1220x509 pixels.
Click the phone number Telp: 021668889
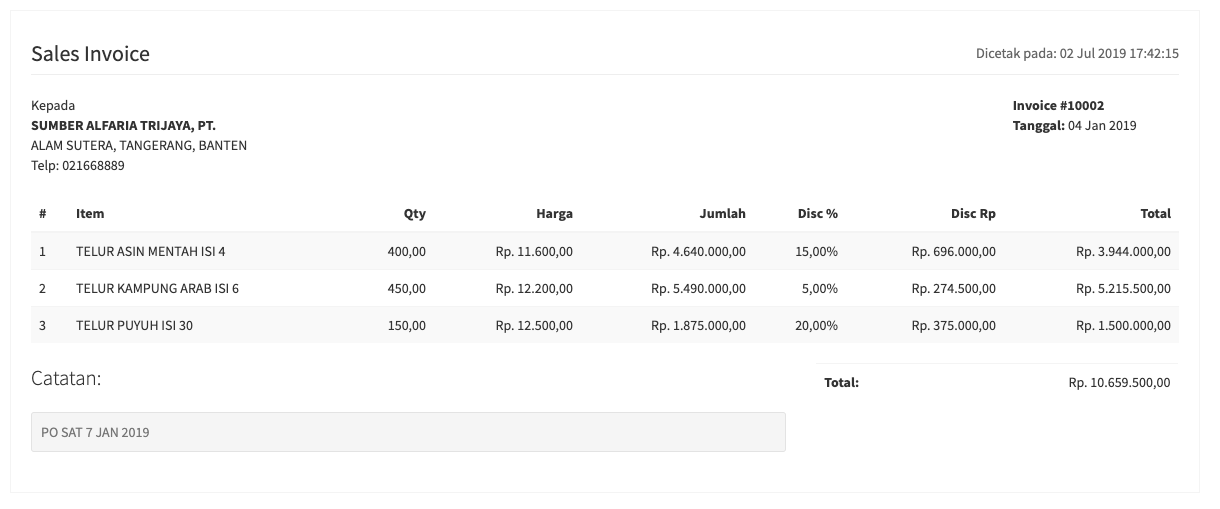(x=78, y=166)
